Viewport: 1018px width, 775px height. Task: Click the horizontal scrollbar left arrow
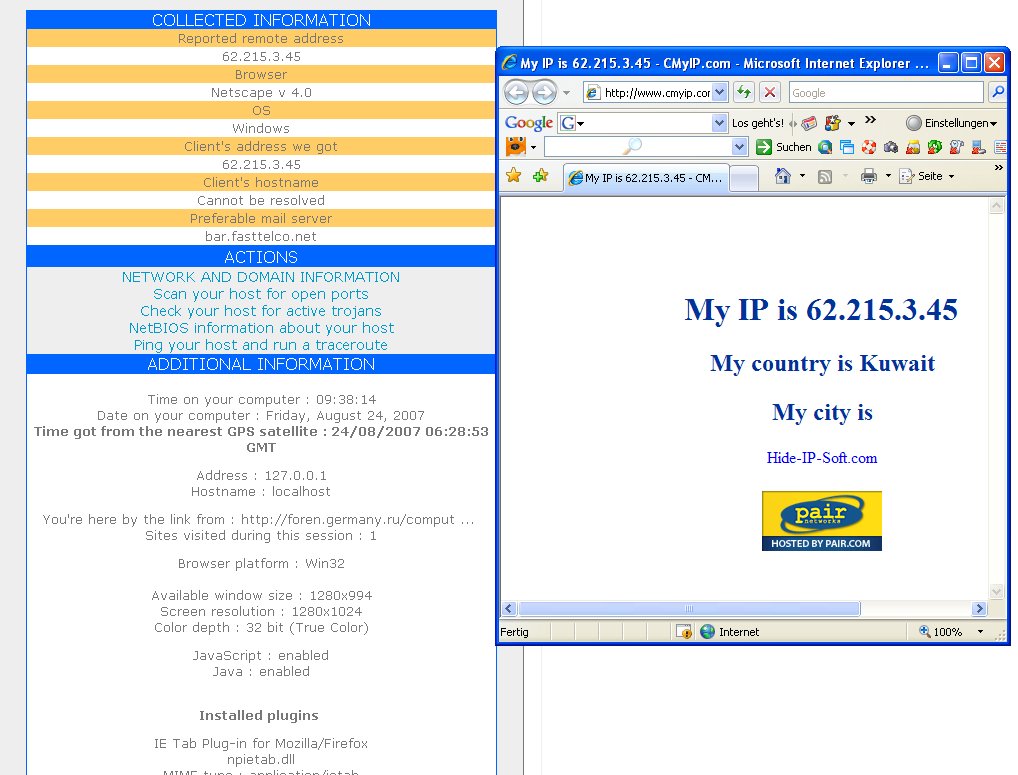509,608
